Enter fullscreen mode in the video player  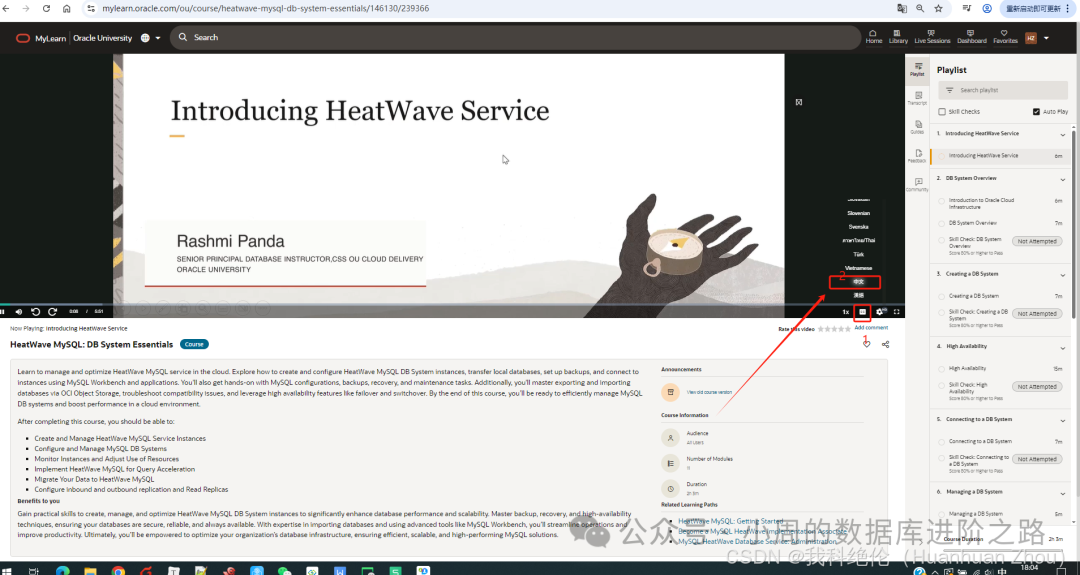pos(897,312)
